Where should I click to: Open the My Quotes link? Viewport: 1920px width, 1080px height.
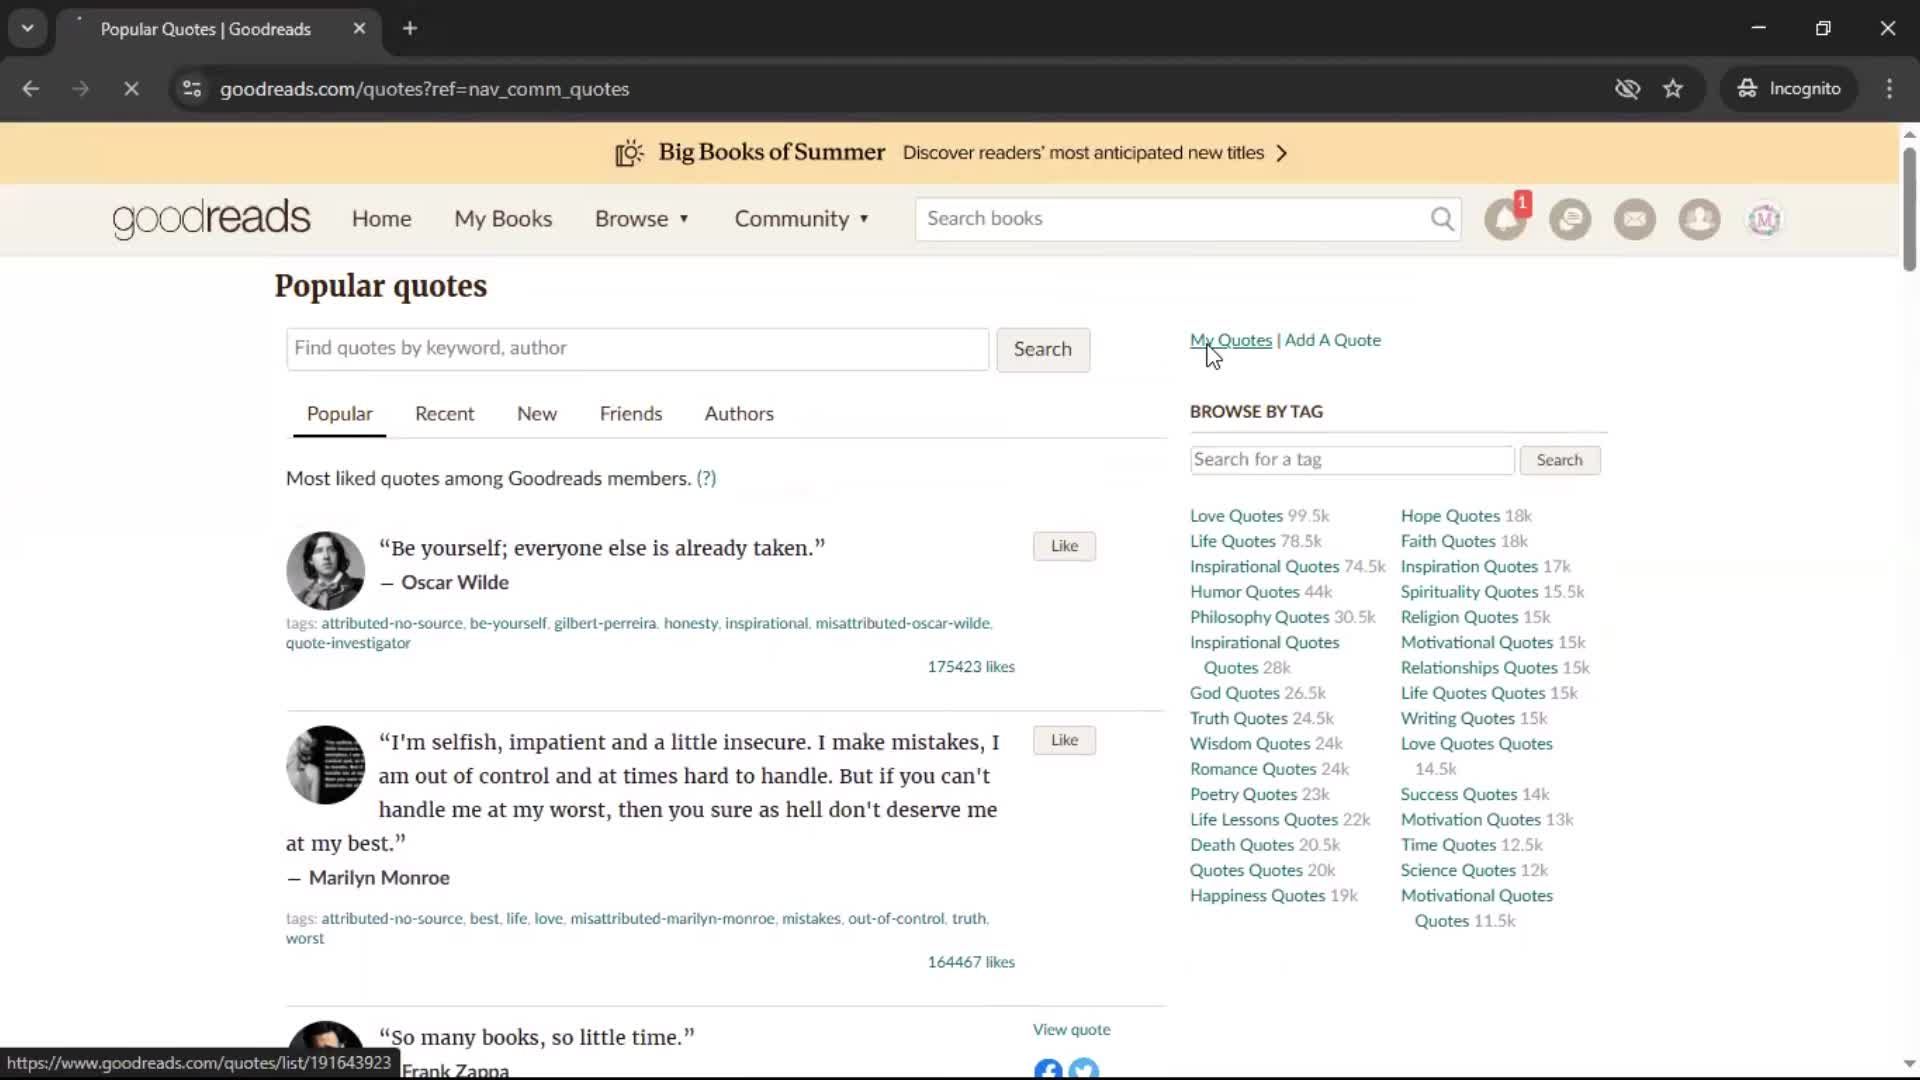tap(1231, 340)
